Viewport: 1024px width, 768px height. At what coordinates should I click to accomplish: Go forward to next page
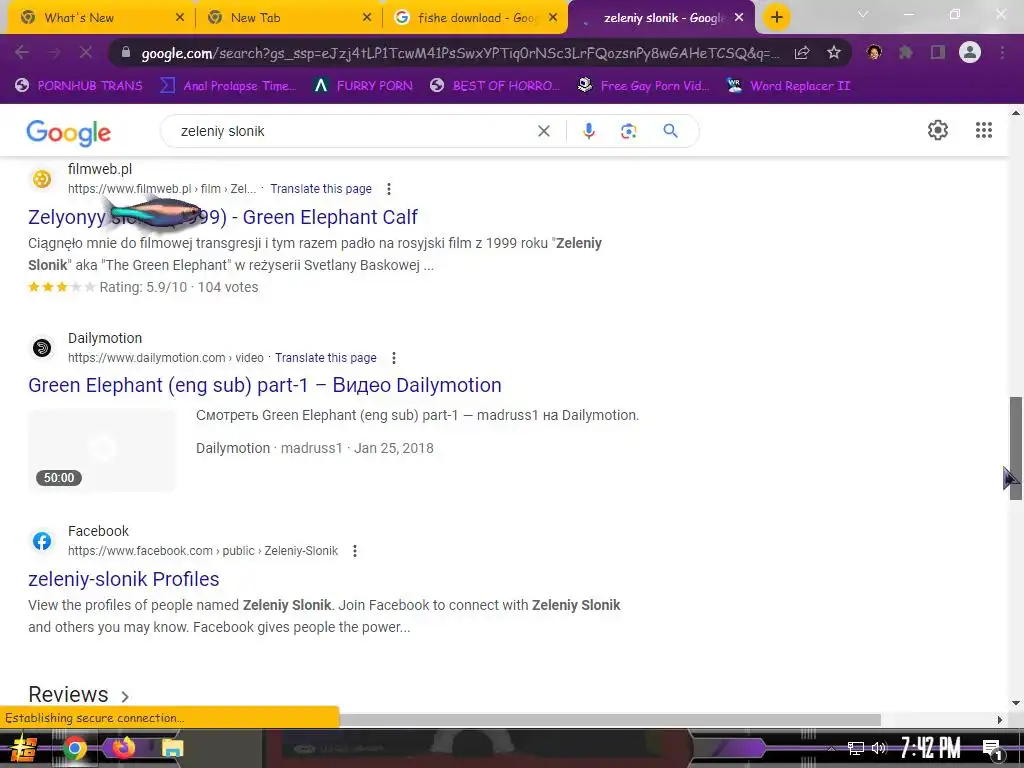[54, 52]
